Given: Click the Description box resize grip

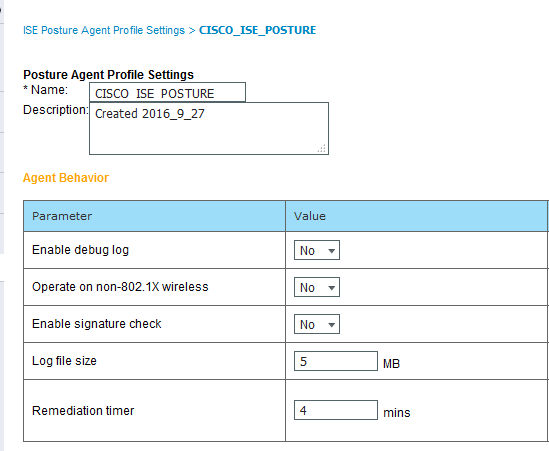Looking at the screenshot, I should [x=322, y=148].
